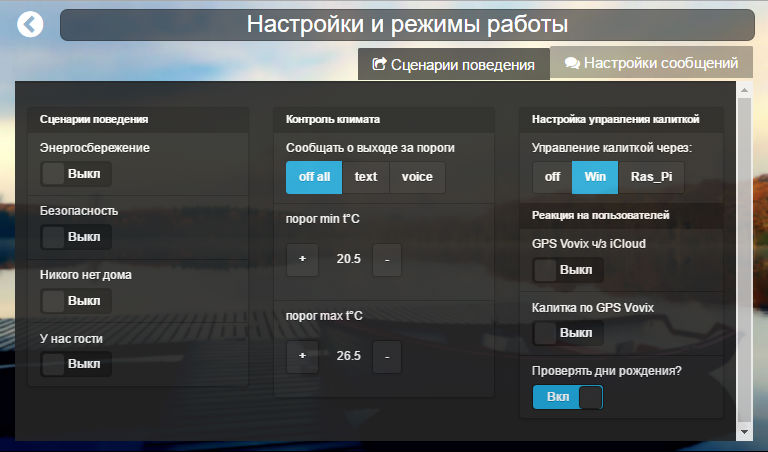Image resolution: width=768 pixels, height=452 pixels.
Task: Decrease порог min t°C with minus button
Action: (x=387, y=260)
